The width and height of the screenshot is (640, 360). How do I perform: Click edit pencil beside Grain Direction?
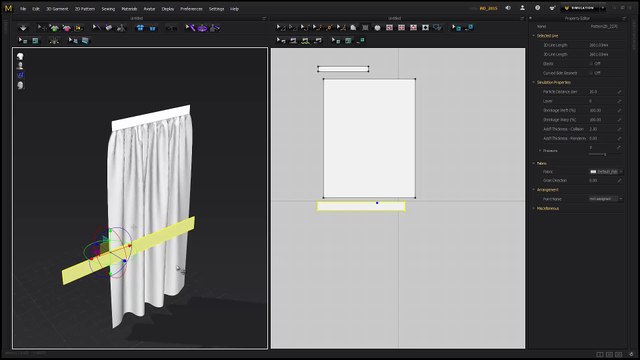619,180
